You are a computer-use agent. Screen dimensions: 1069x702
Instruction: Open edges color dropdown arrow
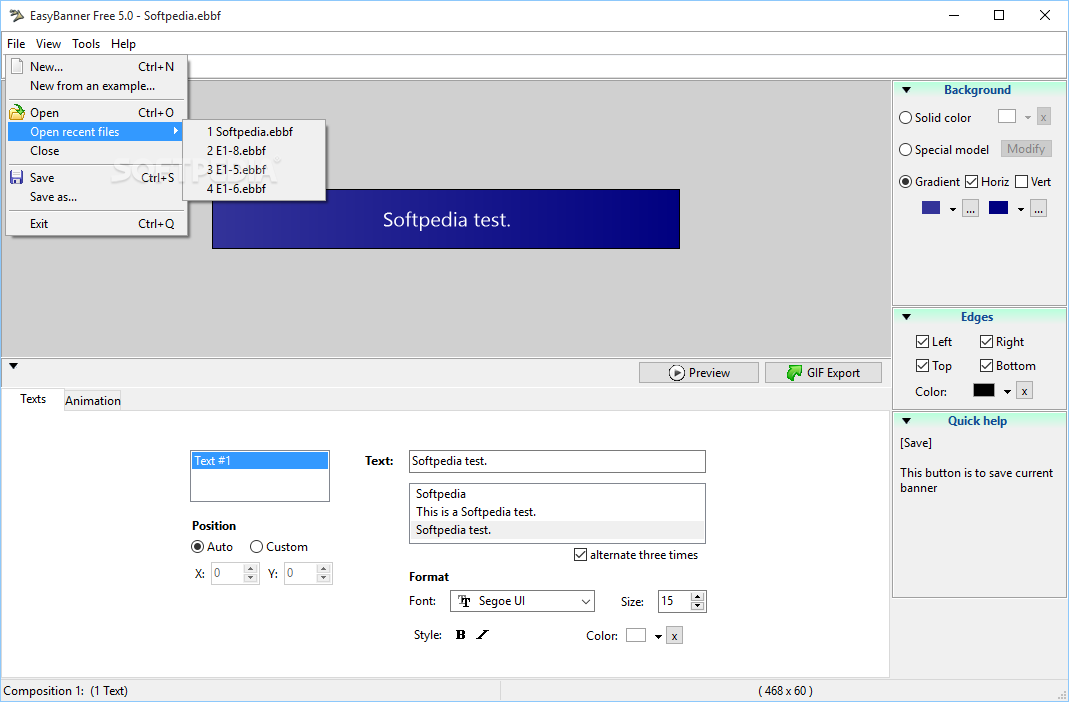(1007, 391)
